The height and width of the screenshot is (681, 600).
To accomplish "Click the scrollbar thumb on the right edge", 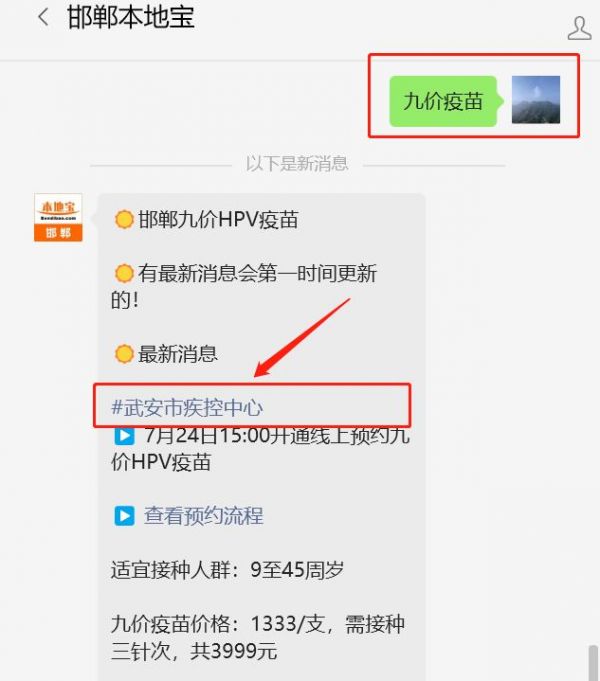I will [593, 663].
